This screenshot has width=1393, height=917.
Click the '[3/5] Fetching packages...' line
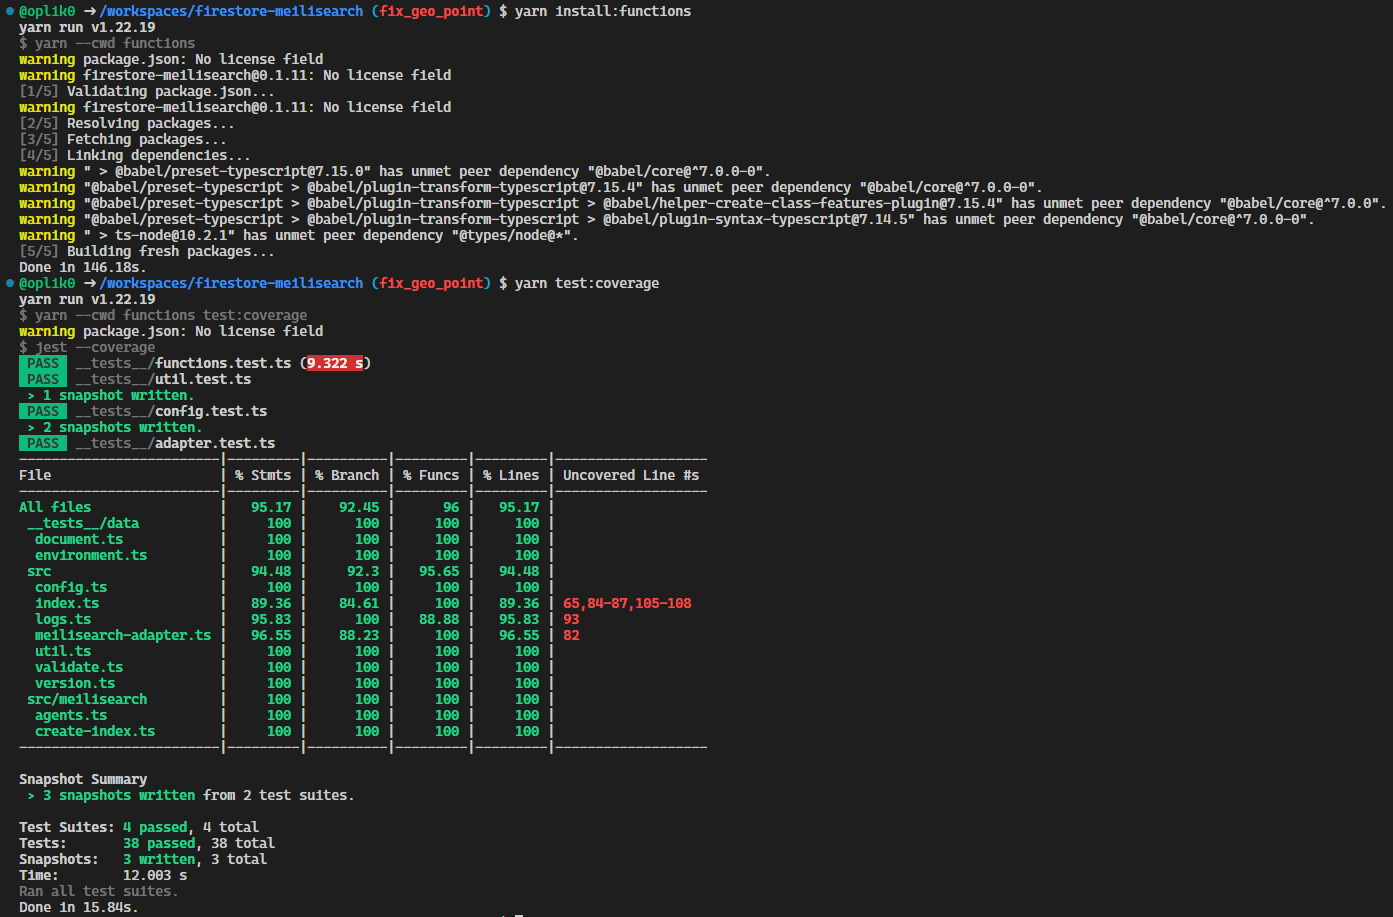pos(123,139)
